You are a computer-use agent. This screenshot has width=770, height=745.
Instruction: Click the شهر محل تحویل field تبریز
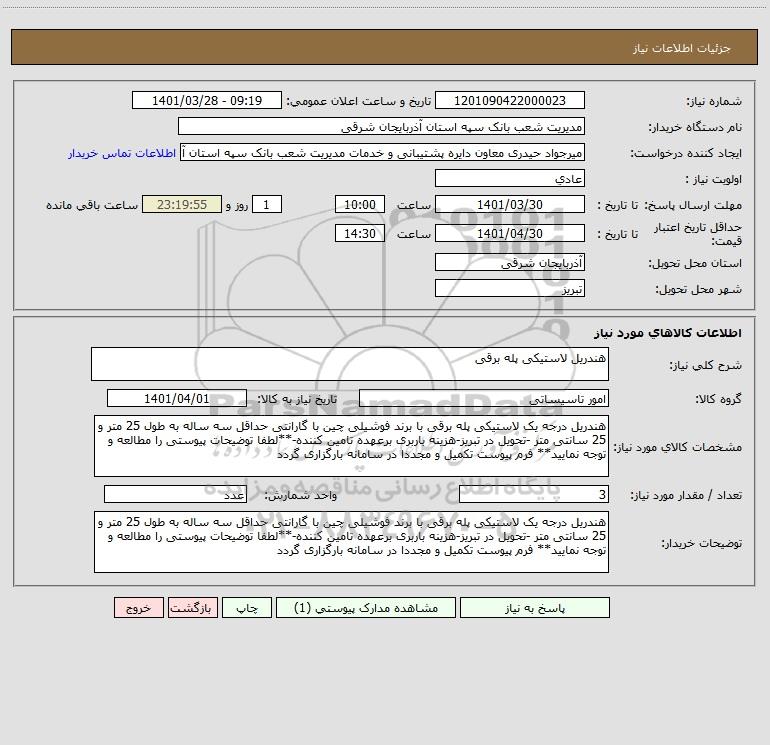click(510, 289)
